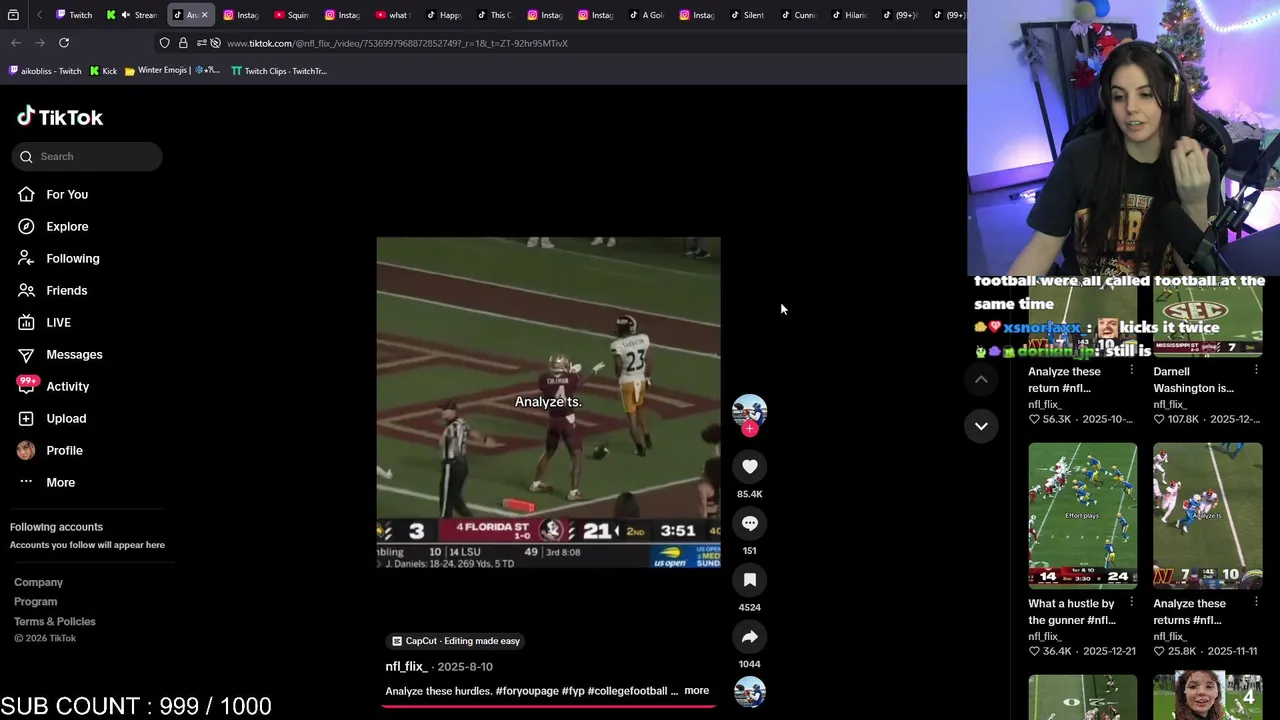Switch to the 'A Gol' TikTok browser tab

645,15
